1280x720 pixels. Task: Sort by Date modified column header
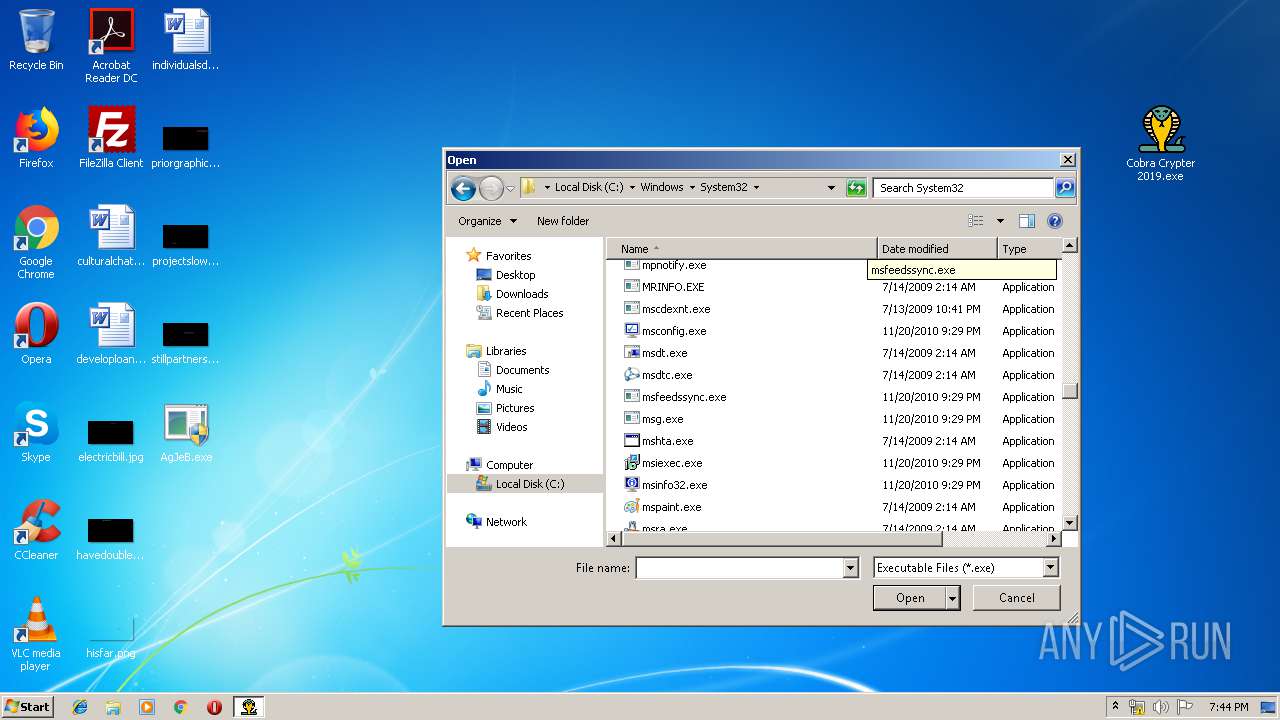tap(937, 249)
